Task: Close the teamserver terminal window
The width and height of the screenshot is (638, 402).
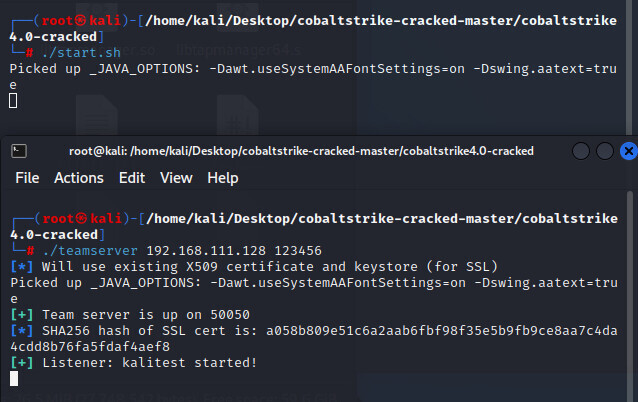Action: (x=628, y=151)
